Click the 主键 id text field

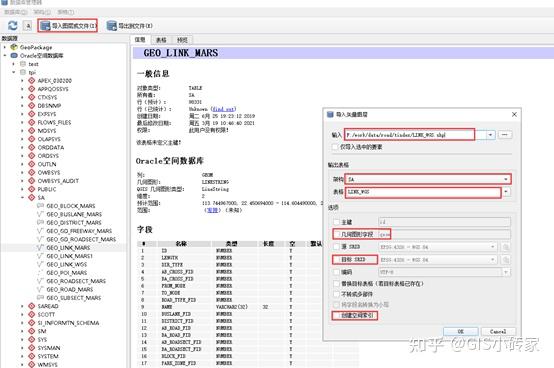coord(444,222)
